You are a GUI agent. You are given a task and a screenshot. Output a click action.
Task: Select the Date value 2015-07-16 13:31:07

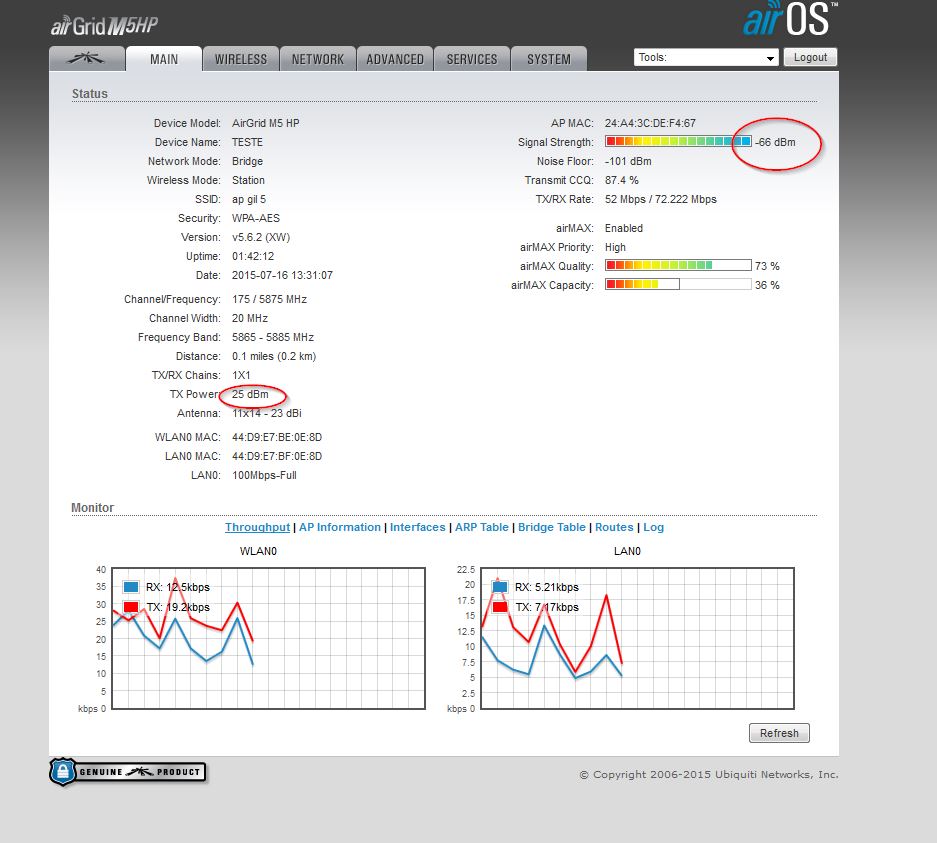(x=282, y=275)
